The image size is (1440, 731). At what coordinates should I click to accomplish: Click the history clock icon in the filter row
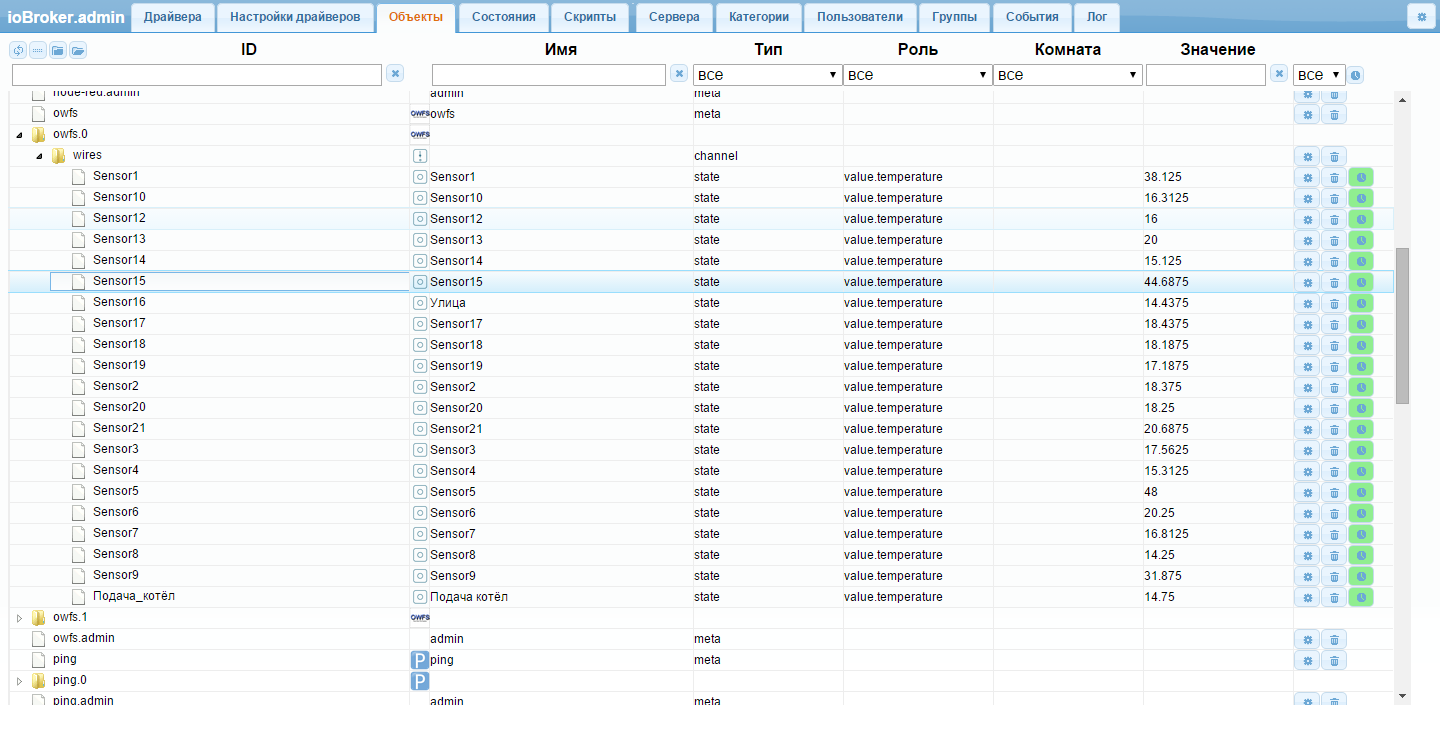pyautogui.click(x=1356, y=75)
